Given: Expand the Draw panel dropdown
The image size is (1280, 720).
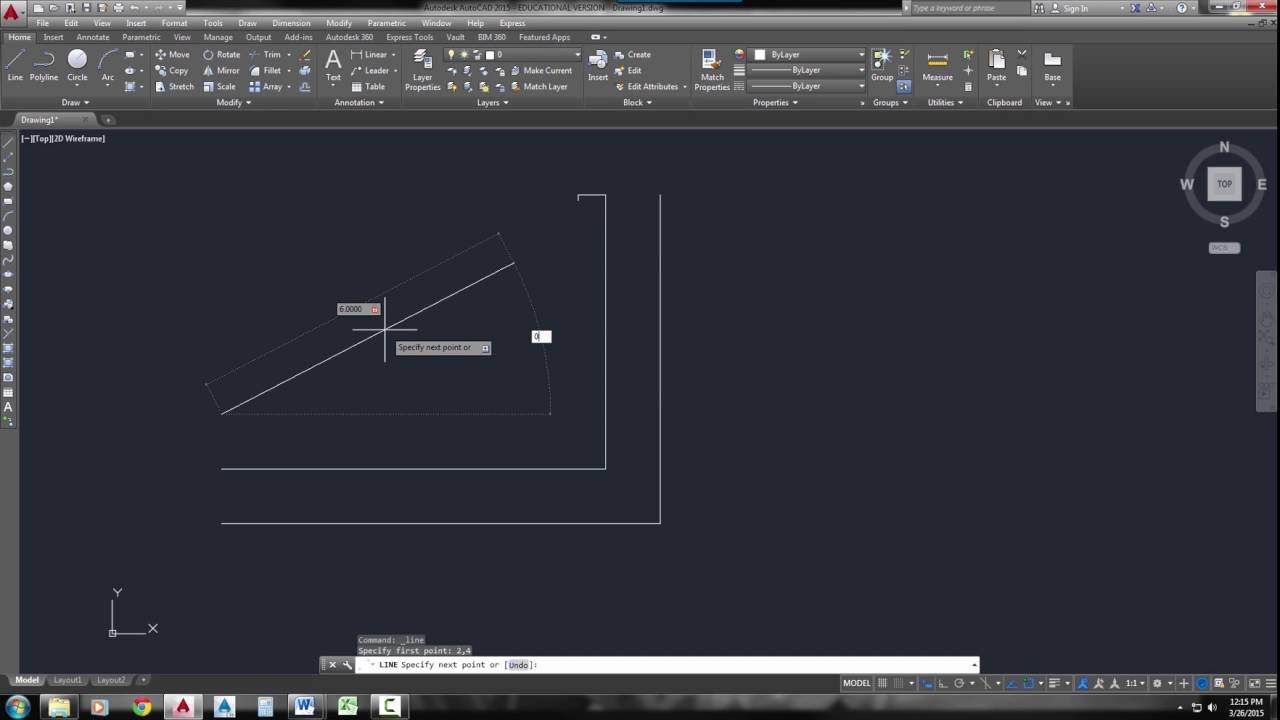Looking at the screenshot, I should (76, 102).
